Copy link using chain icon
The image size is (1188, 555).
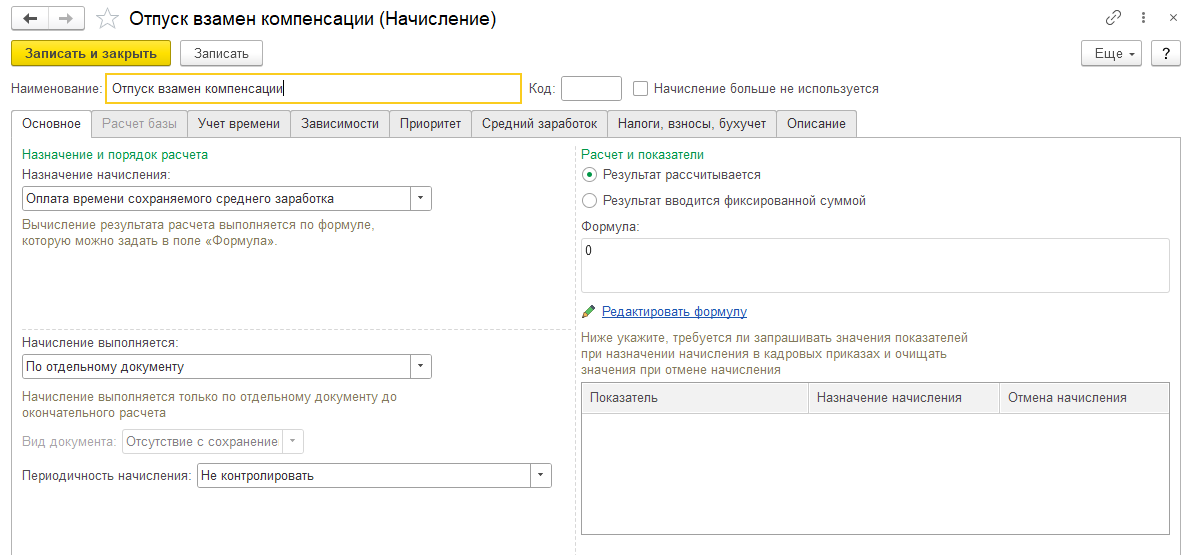click(1113, 18)
